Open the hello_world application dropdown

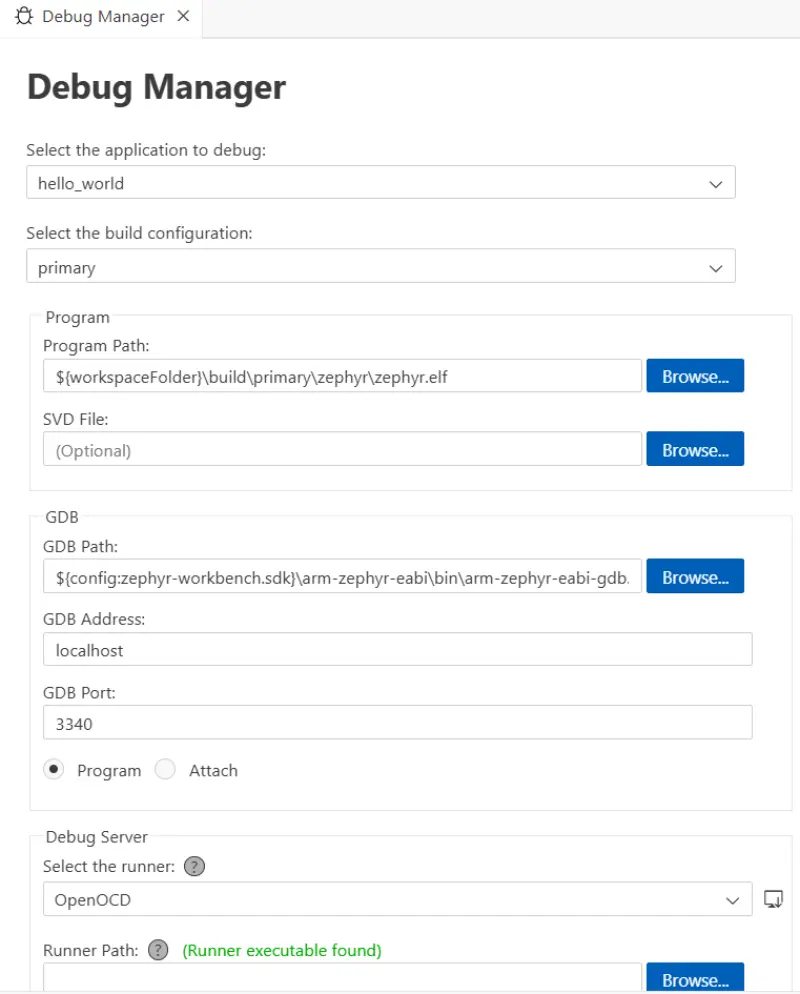380,183
